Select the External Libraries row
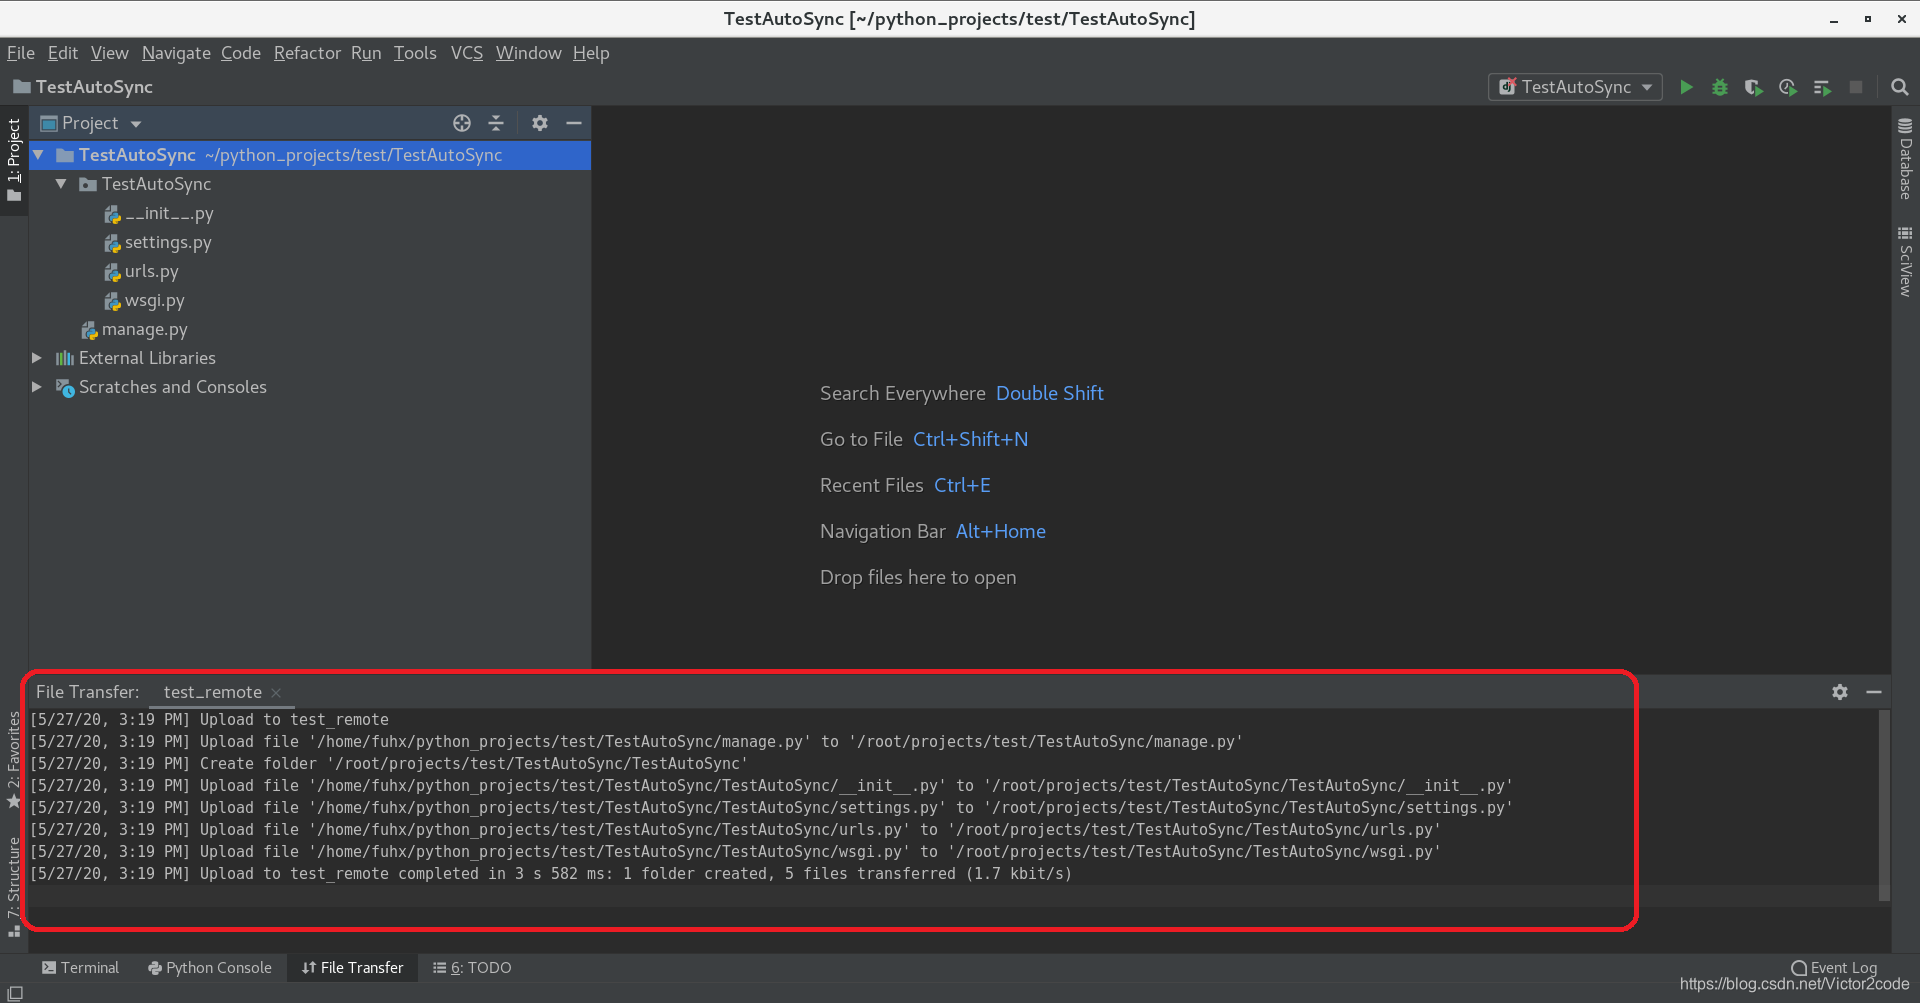Screen dimensions: 1920x1003 [x=310, y=358]
